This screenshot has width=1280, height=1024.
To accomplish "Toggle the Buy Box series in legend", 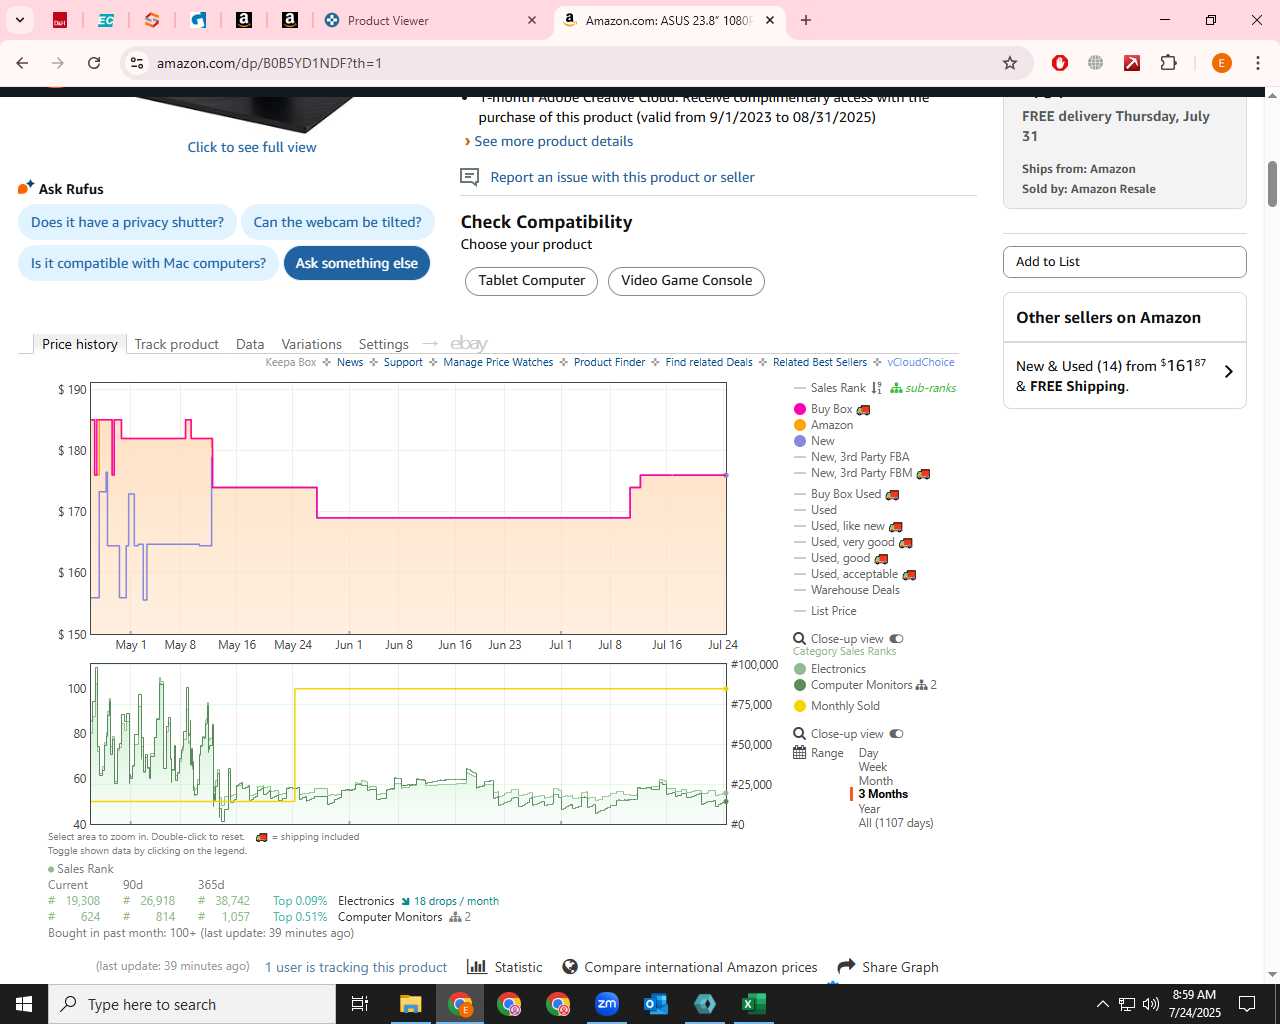I will pyautogui.click(x=832, y=409).
